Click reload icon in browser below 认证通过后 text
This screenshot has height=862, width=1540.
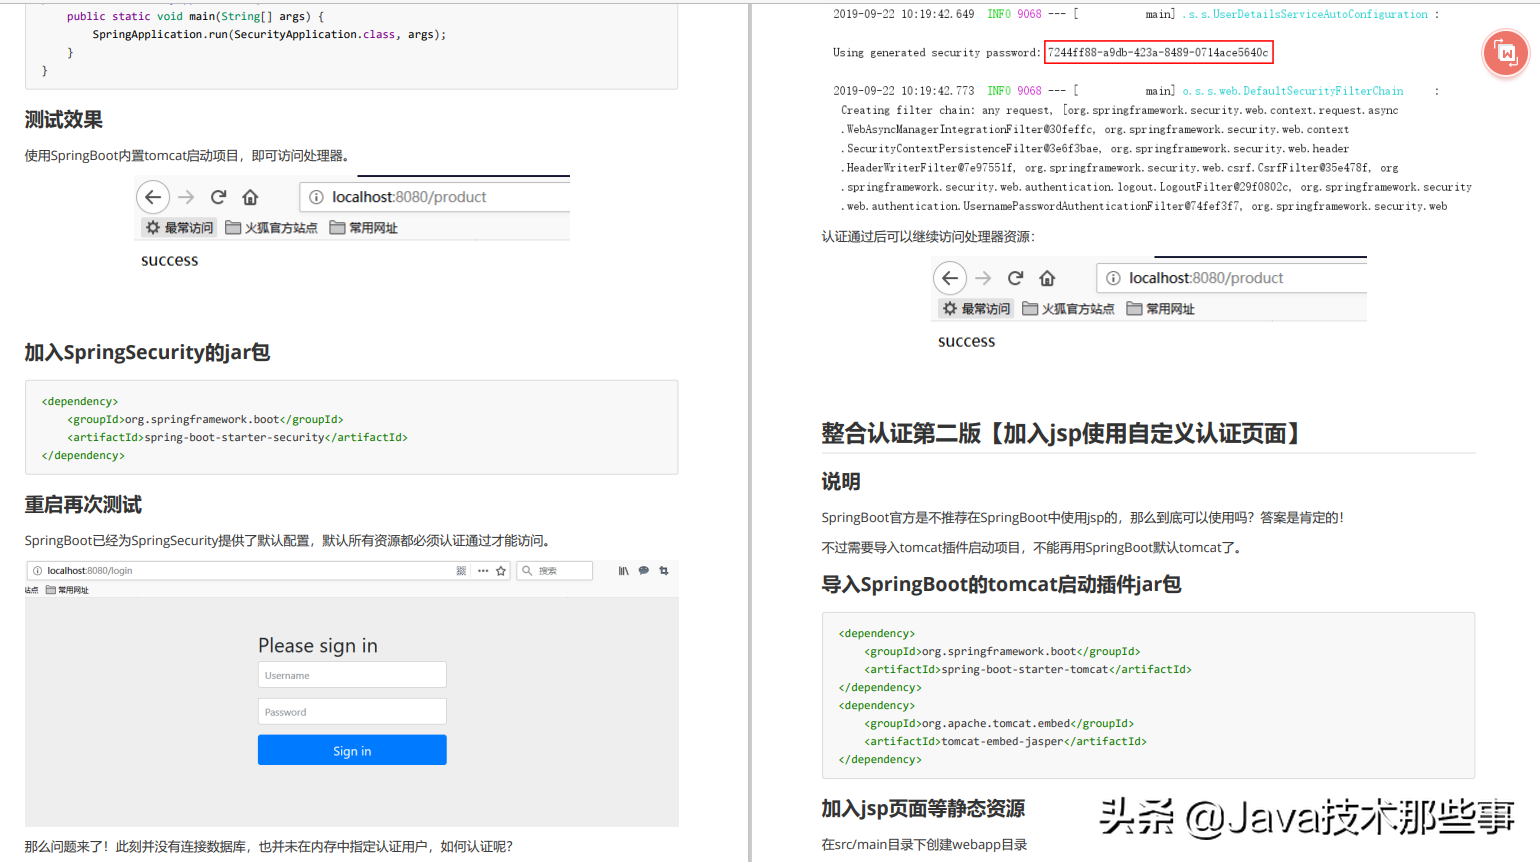1015,278
